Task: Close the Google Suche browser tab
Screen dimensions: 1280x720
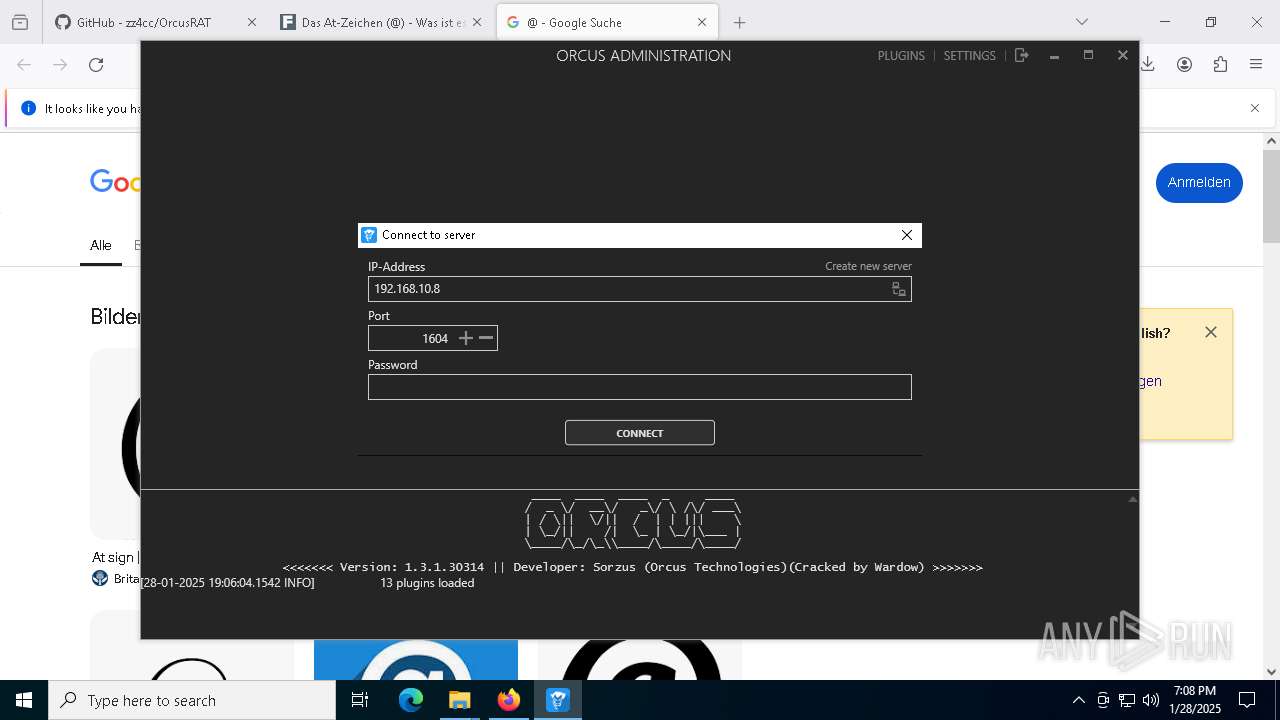Action: [x=702, y=22]
